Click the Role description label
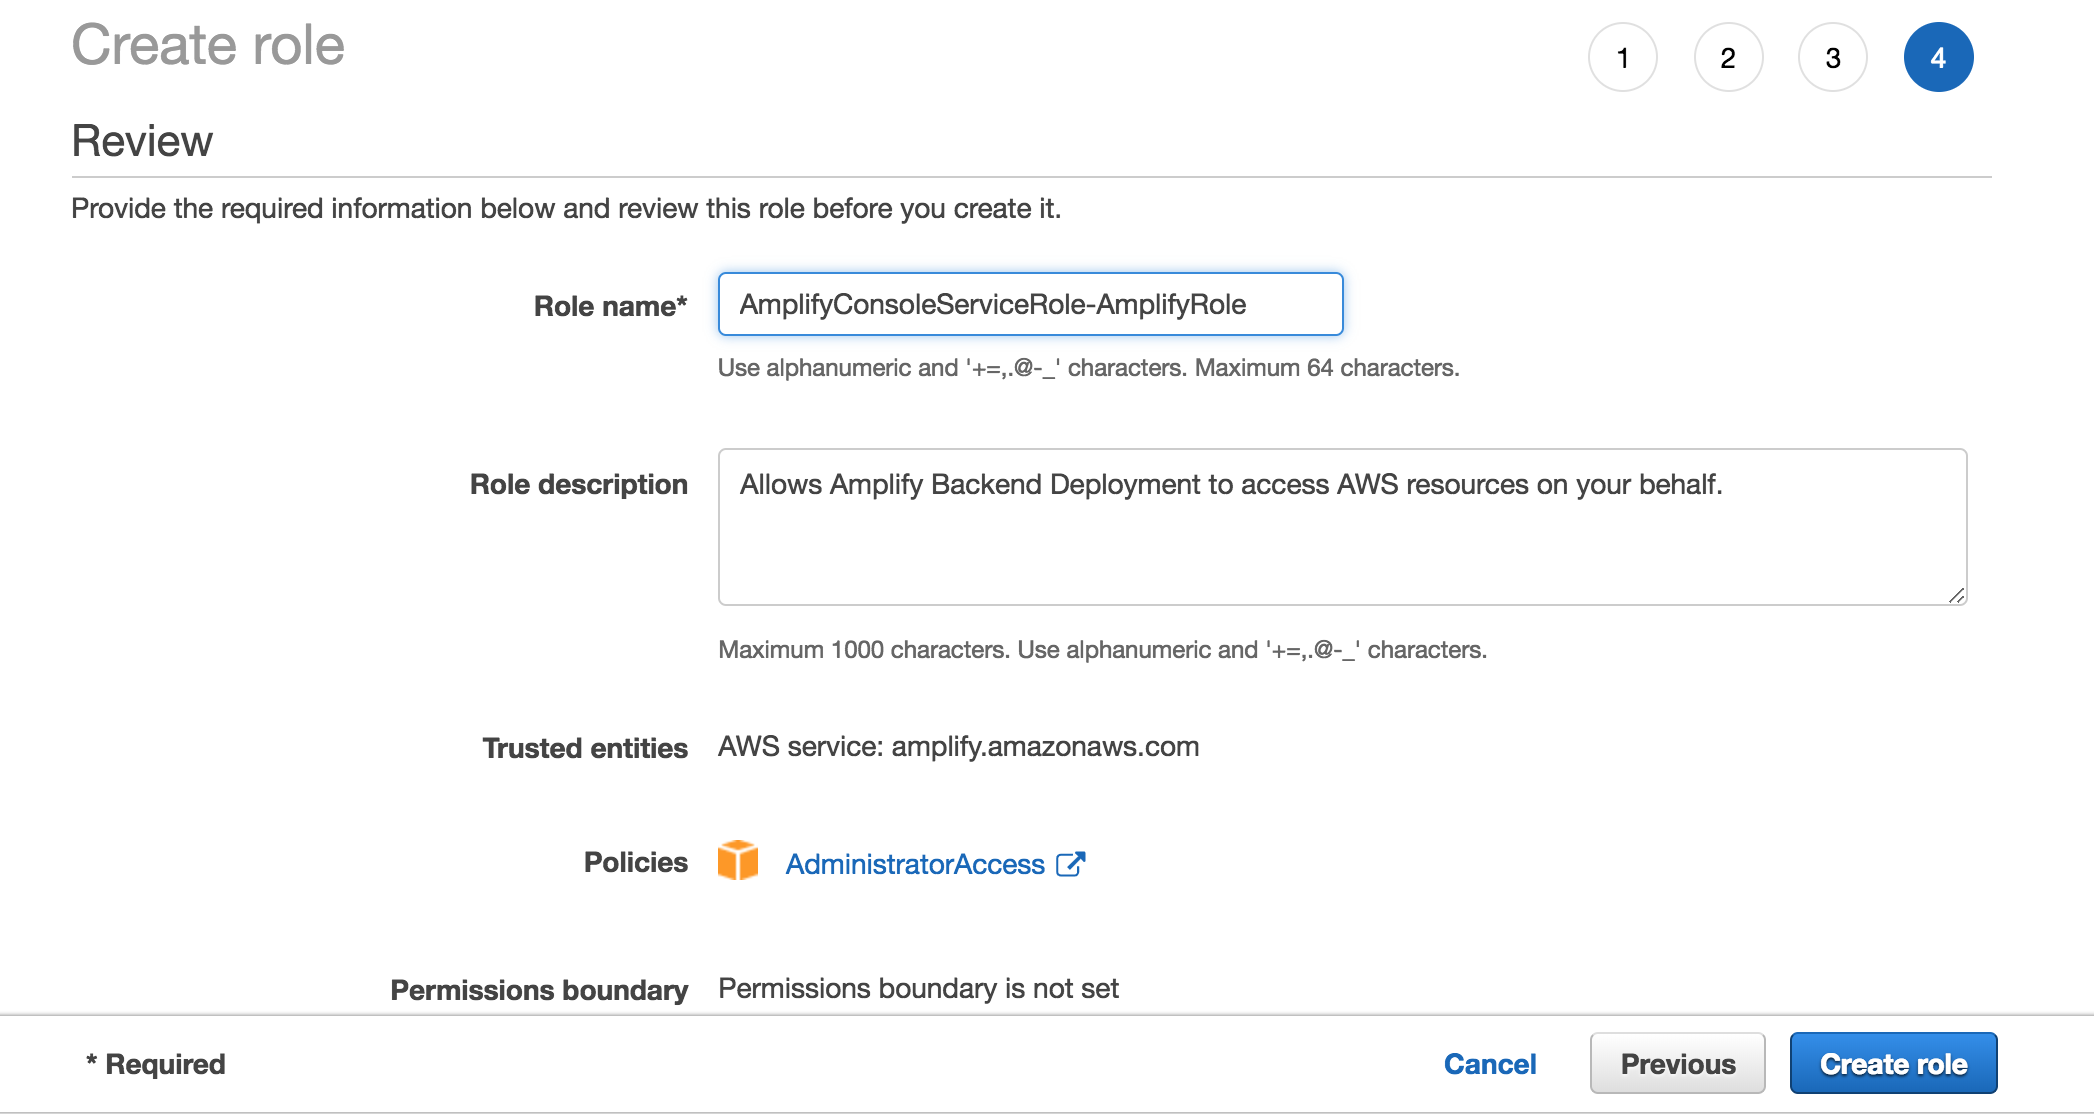 pos(579,484)
